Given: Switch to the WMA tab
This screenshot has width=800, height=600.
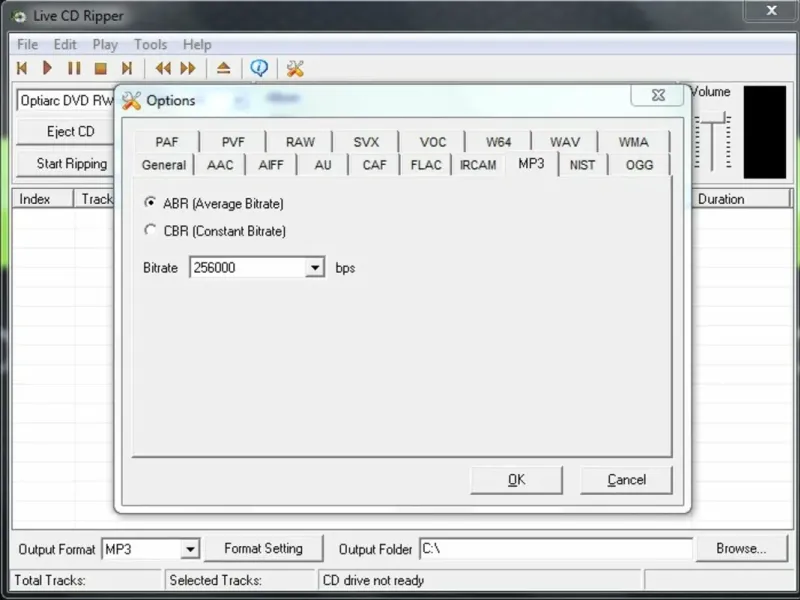Looking at the screenshot, I should point(633,142).
